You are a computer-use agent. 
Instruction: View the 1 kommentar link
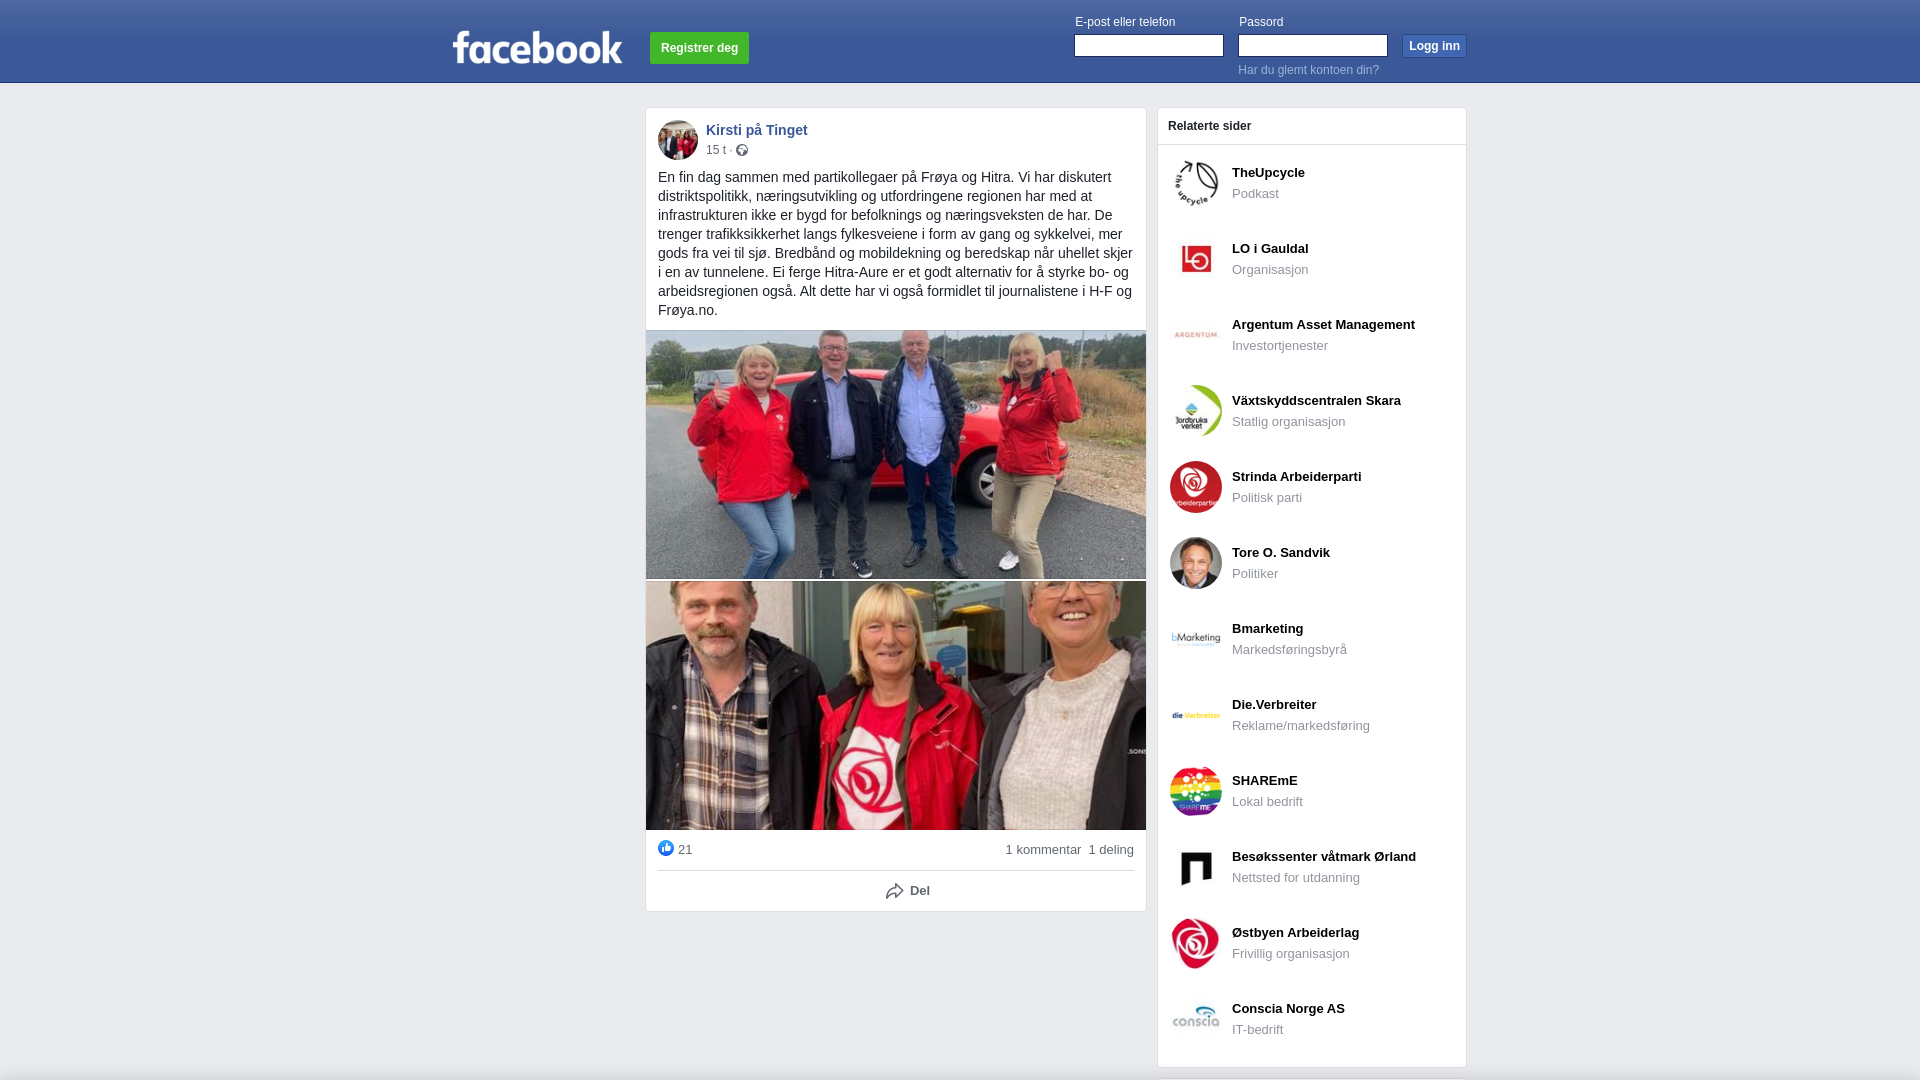(x=1043, y=850)
